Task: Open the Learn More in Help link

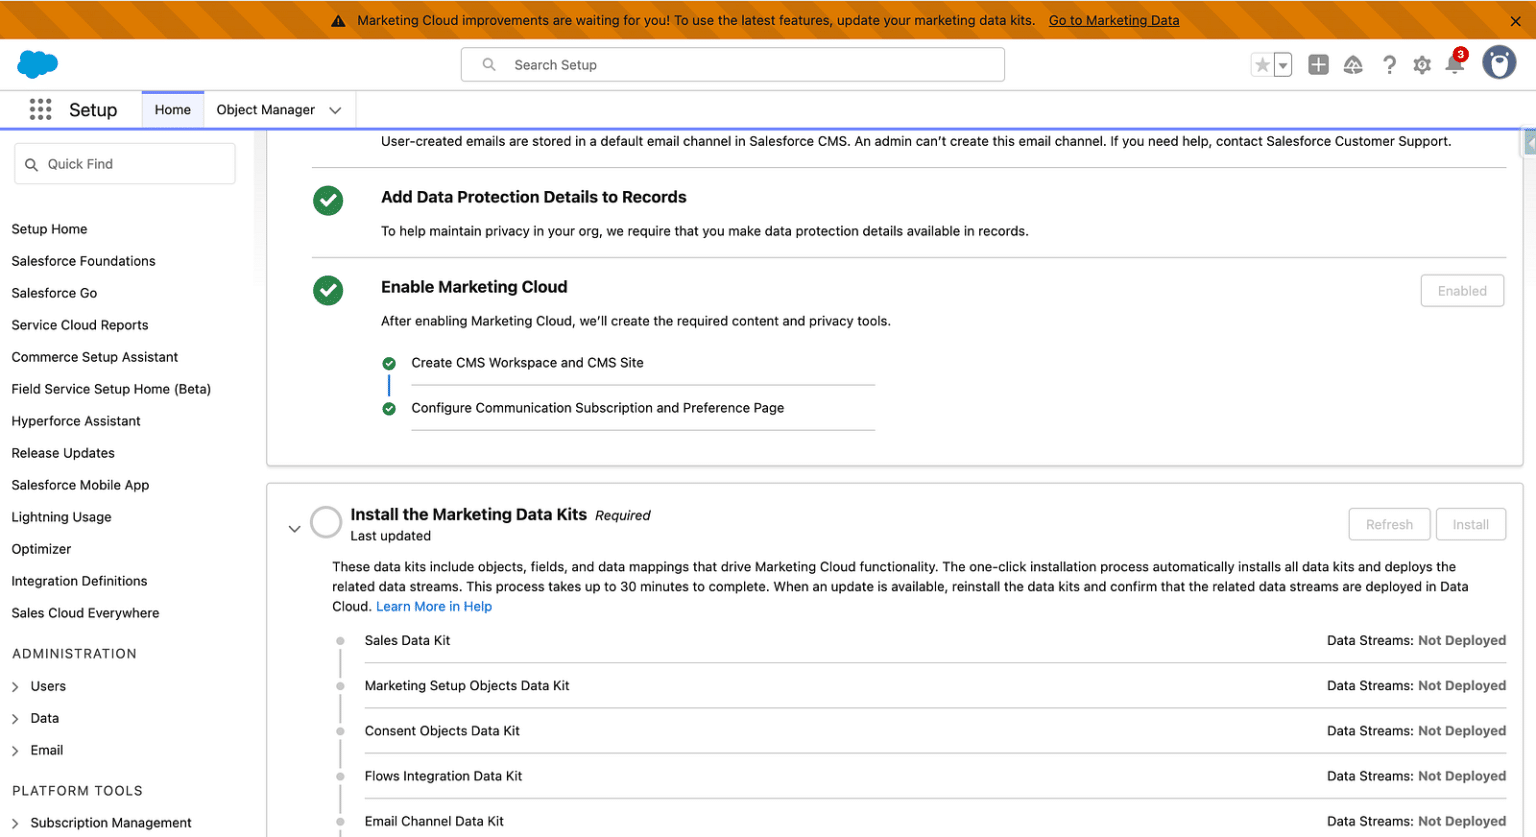Action: pyautogui.click(x=434, y=606)
